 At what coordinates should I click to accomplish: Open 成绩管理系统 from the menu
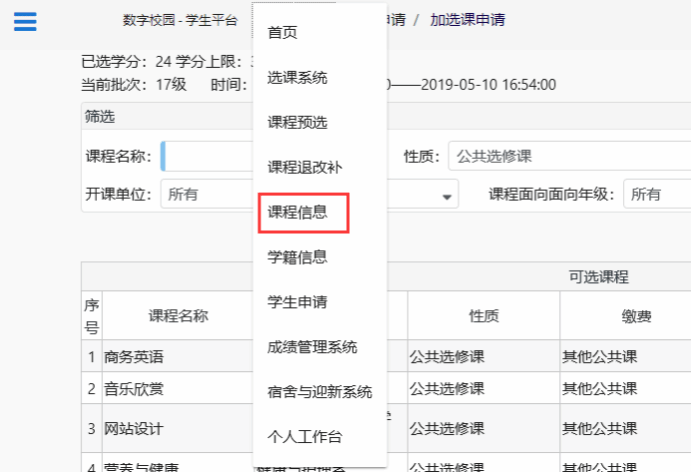click(312, 348)
